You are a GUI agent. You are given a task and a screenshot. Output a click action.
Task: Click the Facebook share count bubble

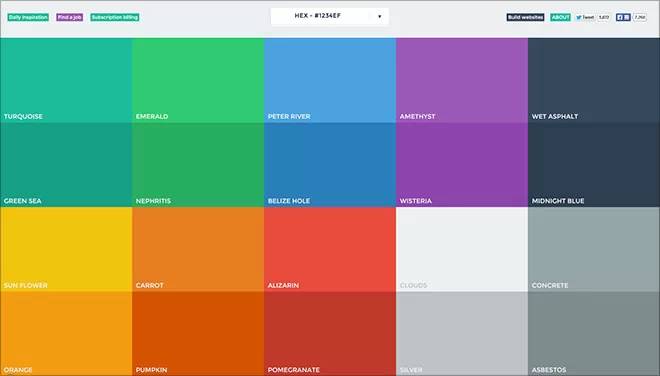click(x=640, y=17)
